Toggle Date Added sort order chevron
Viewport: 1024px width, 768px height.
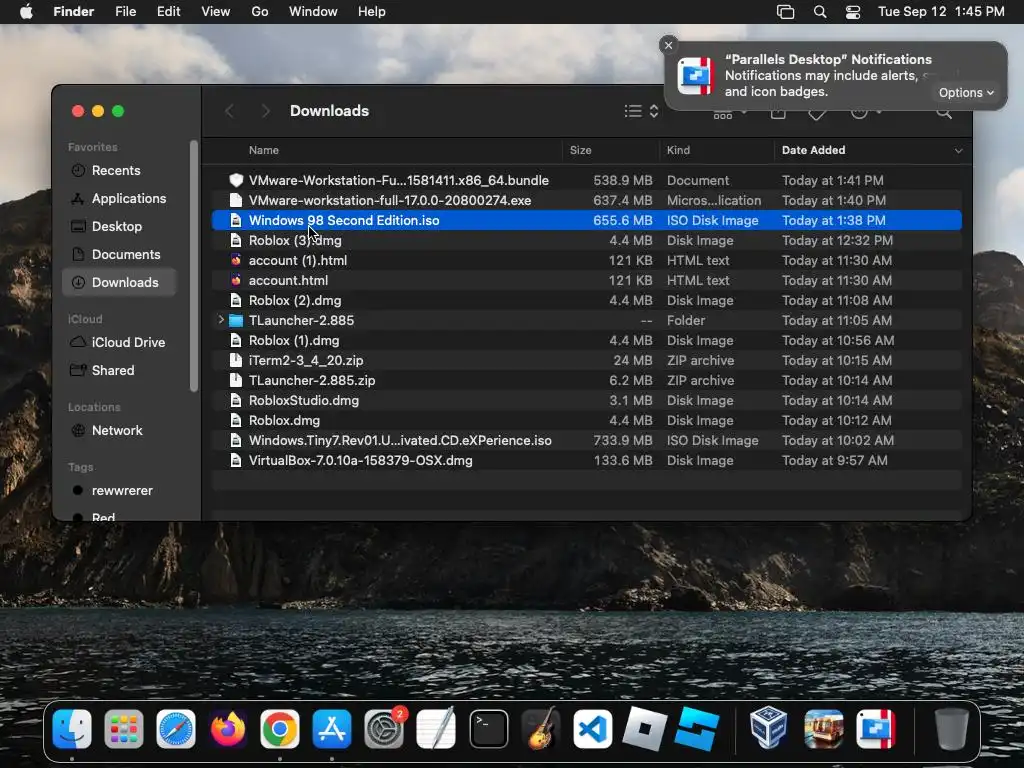[959, 151]
